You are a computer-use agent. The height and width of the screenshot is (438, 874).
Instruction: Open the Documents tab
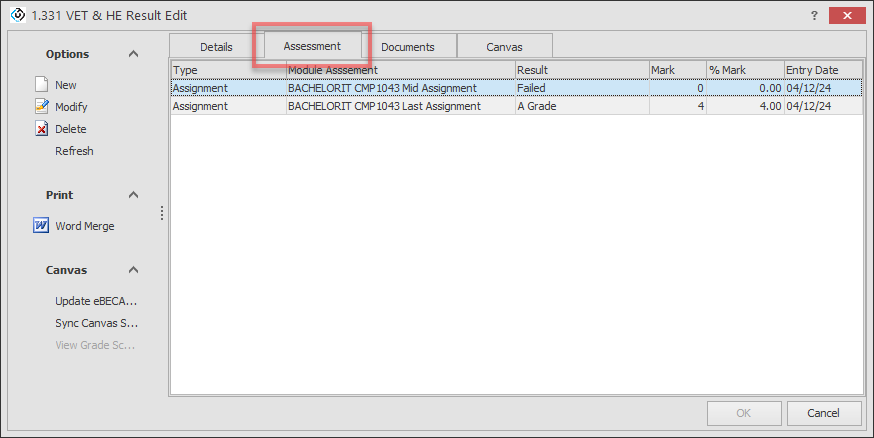pyautogui.click(x=407, y=47)
